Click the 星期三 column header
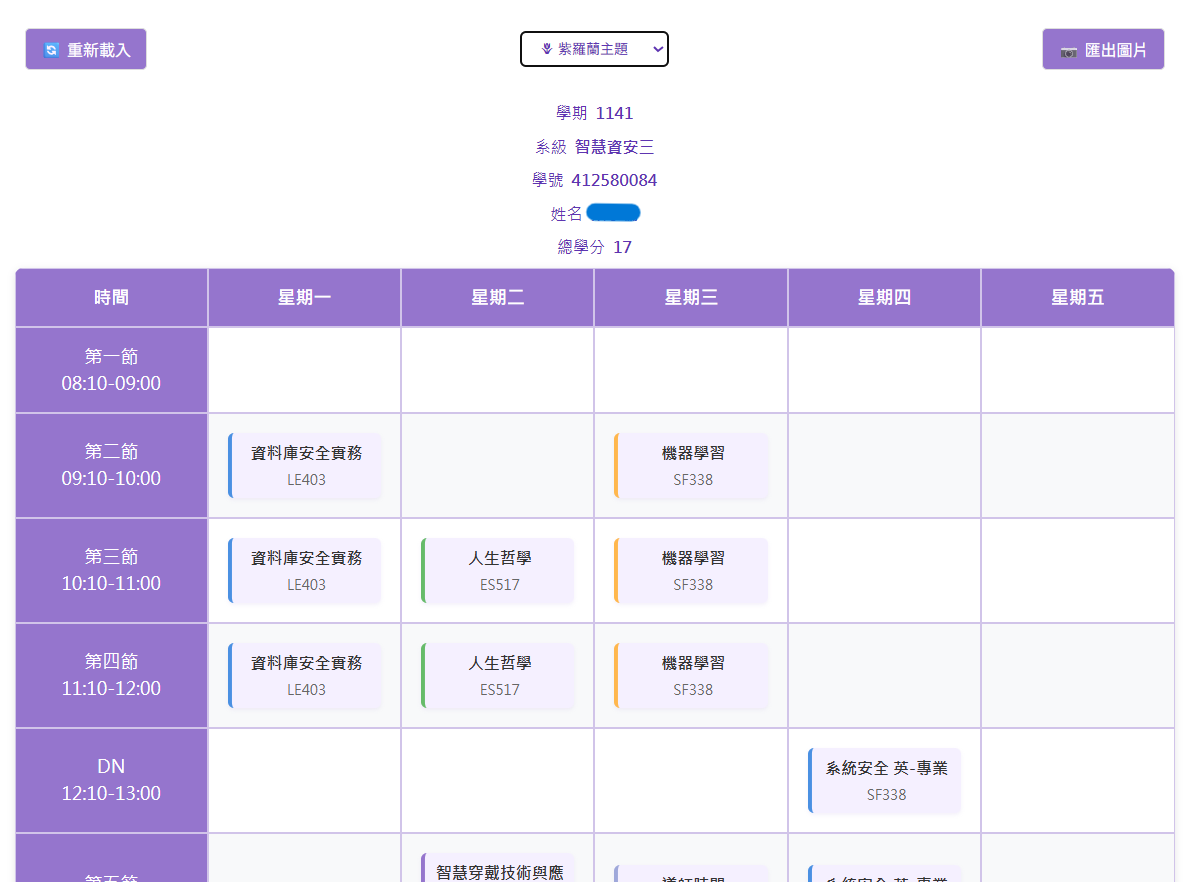Viewport: 1183px width, 882px height. [x=691, y=297]
